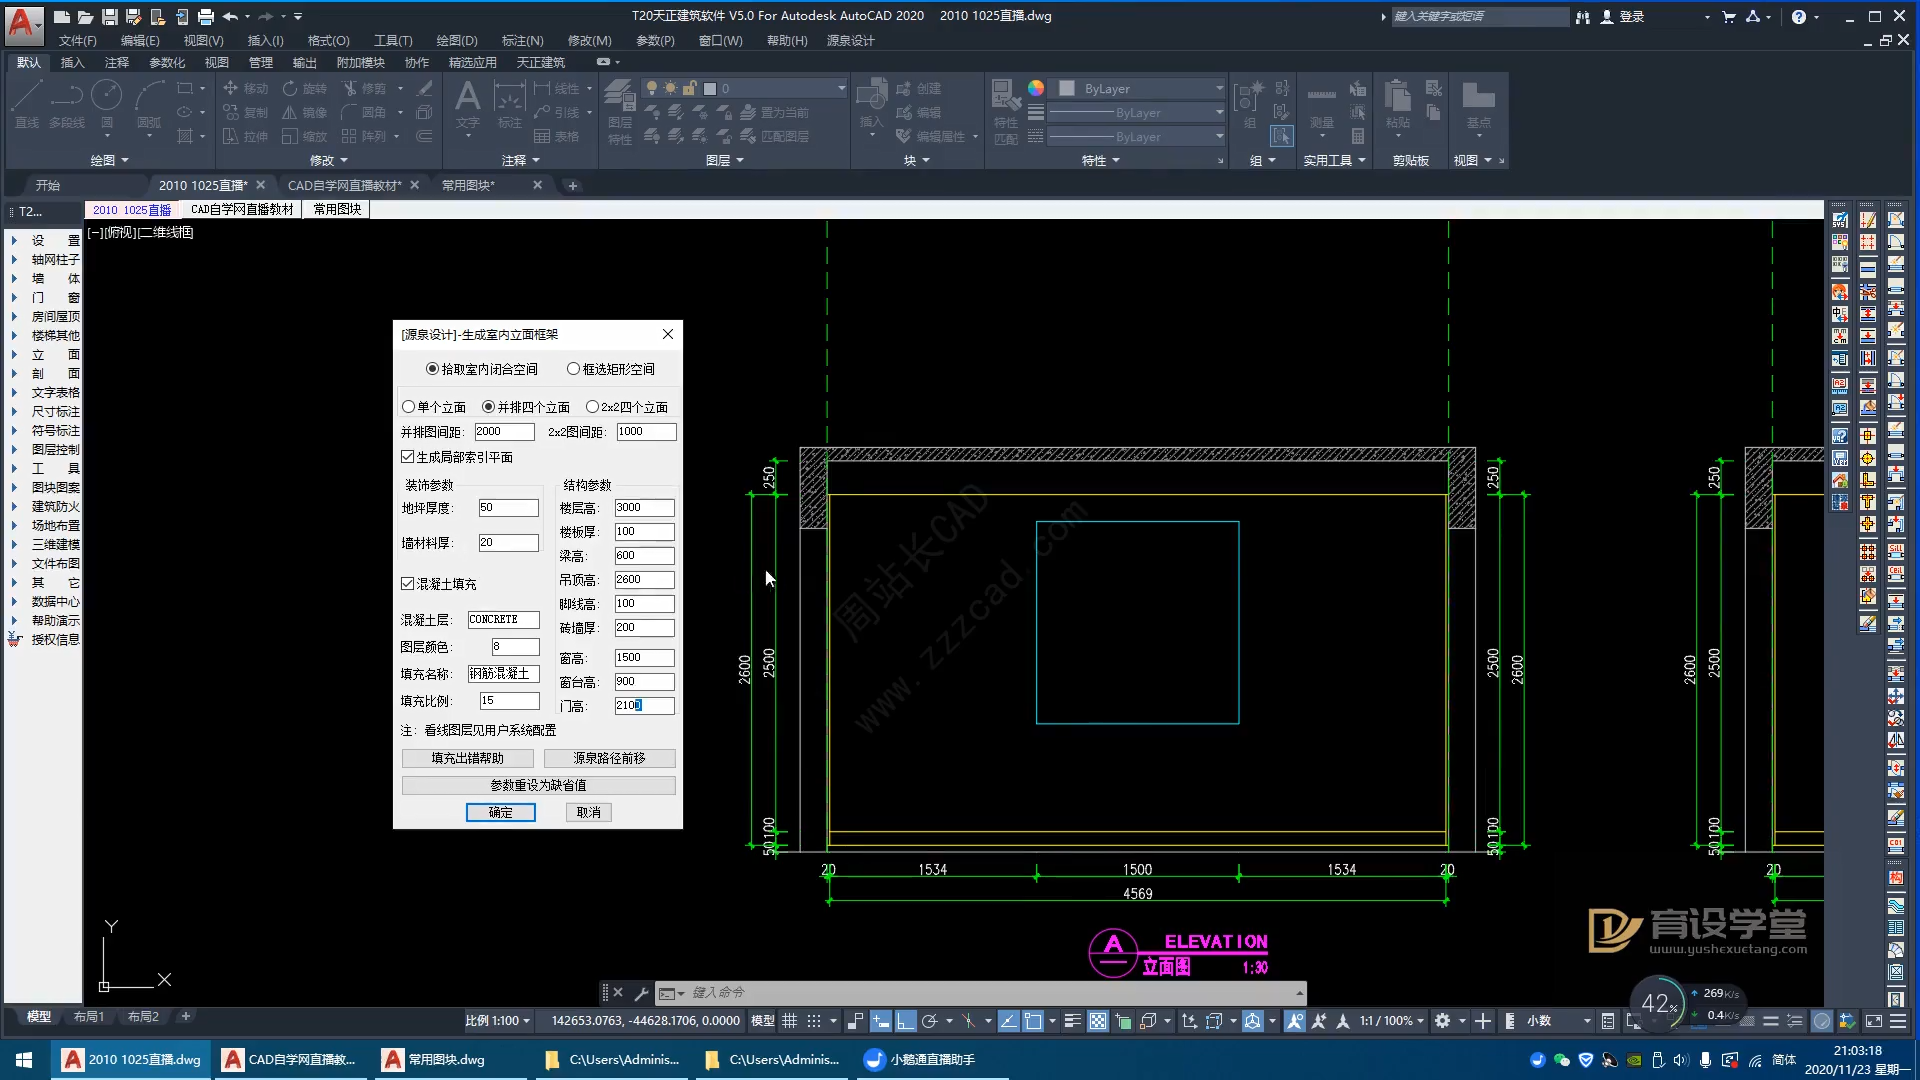
Task: Click 登录 sign-in link in title bar
Action: (1631, 16)
